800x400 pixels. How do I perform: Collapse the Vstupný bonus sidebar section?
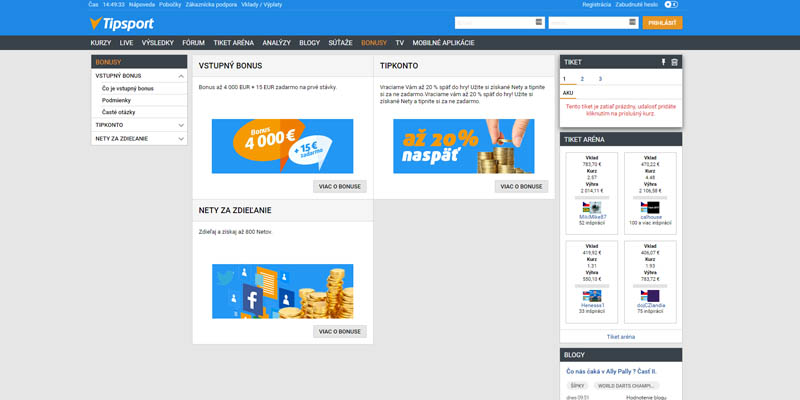[x=181, y=76]
